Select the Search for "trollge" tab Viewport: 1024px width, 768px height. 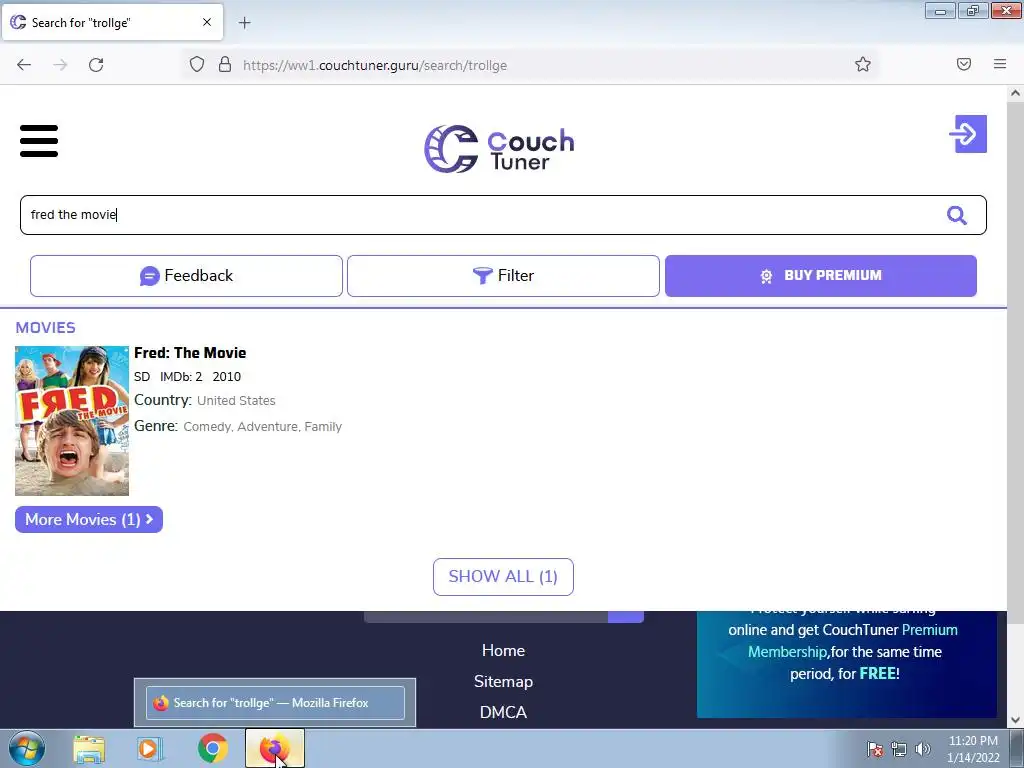(112, 22)
